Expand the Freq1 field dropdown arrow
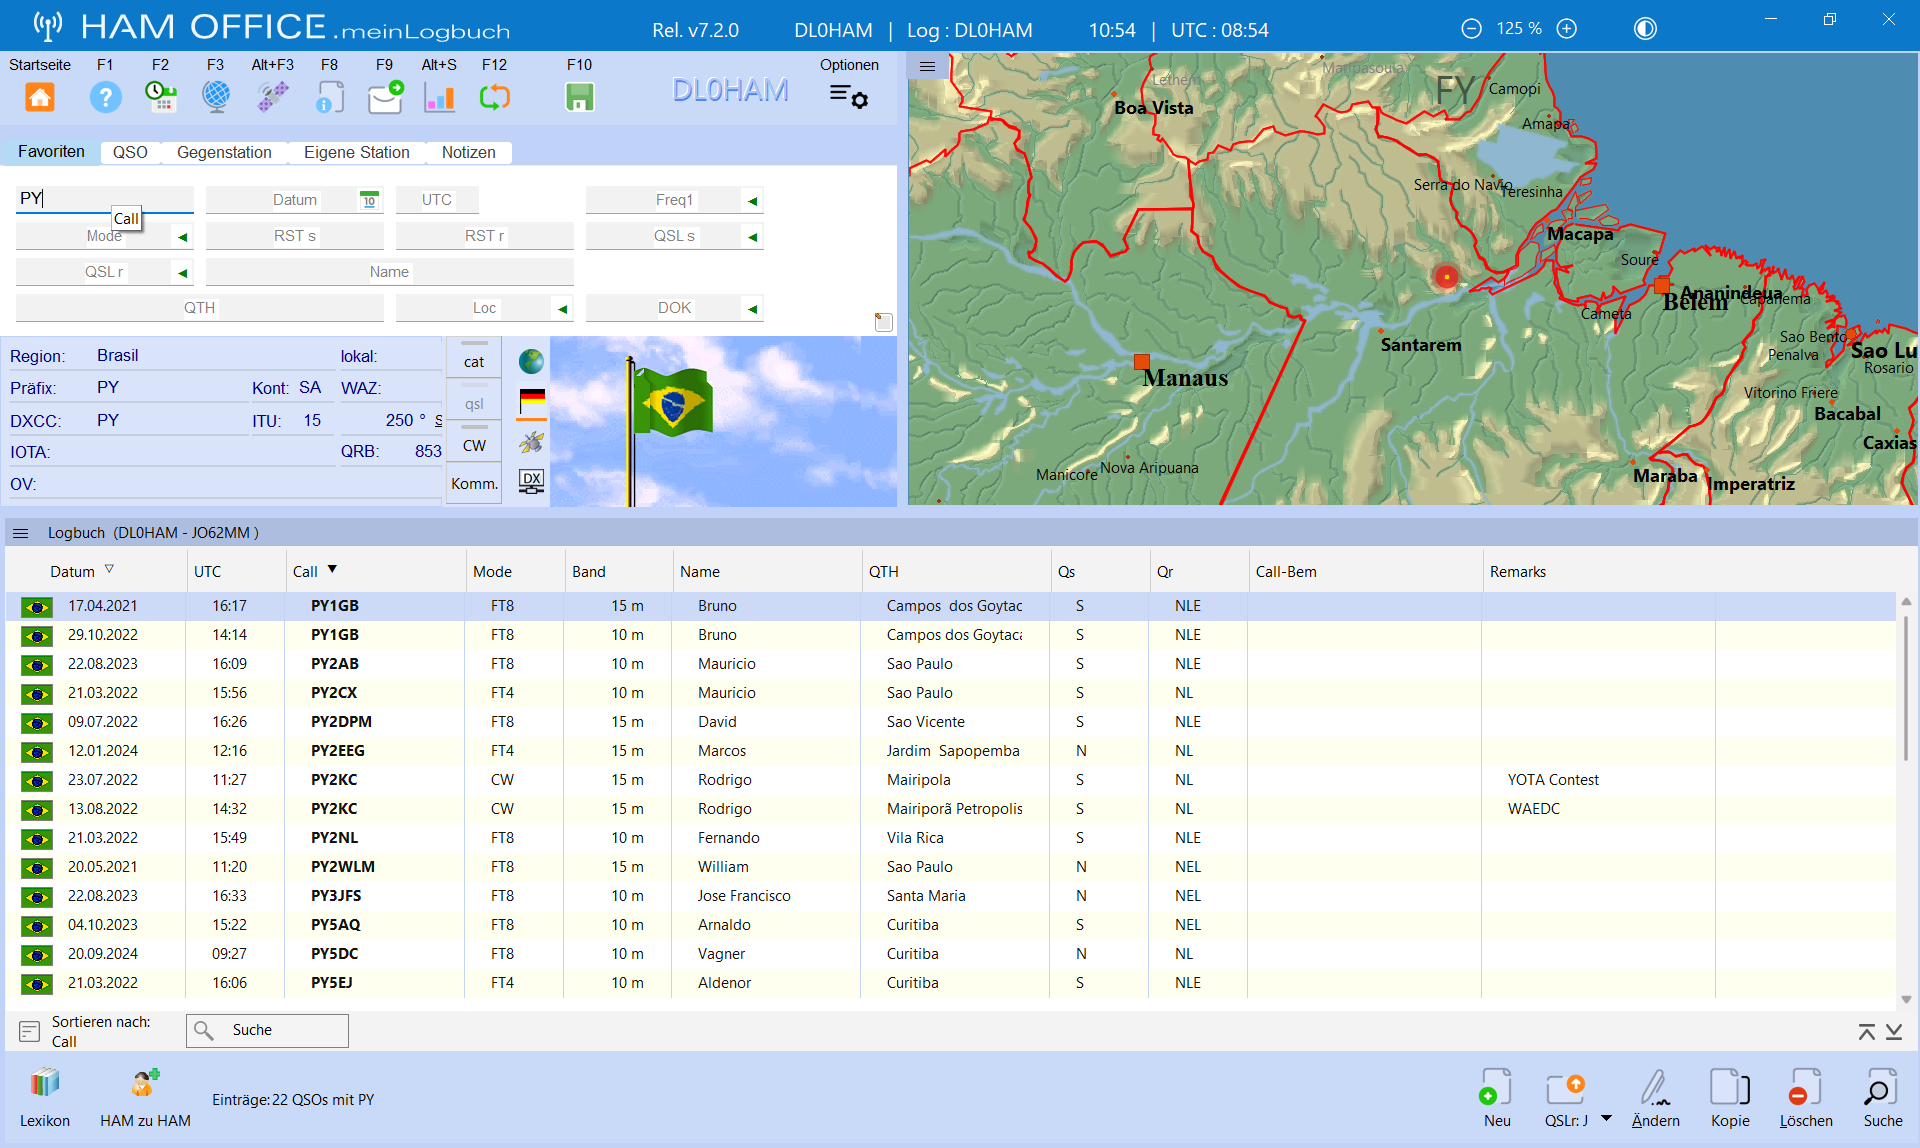 (x=752, y=201)
